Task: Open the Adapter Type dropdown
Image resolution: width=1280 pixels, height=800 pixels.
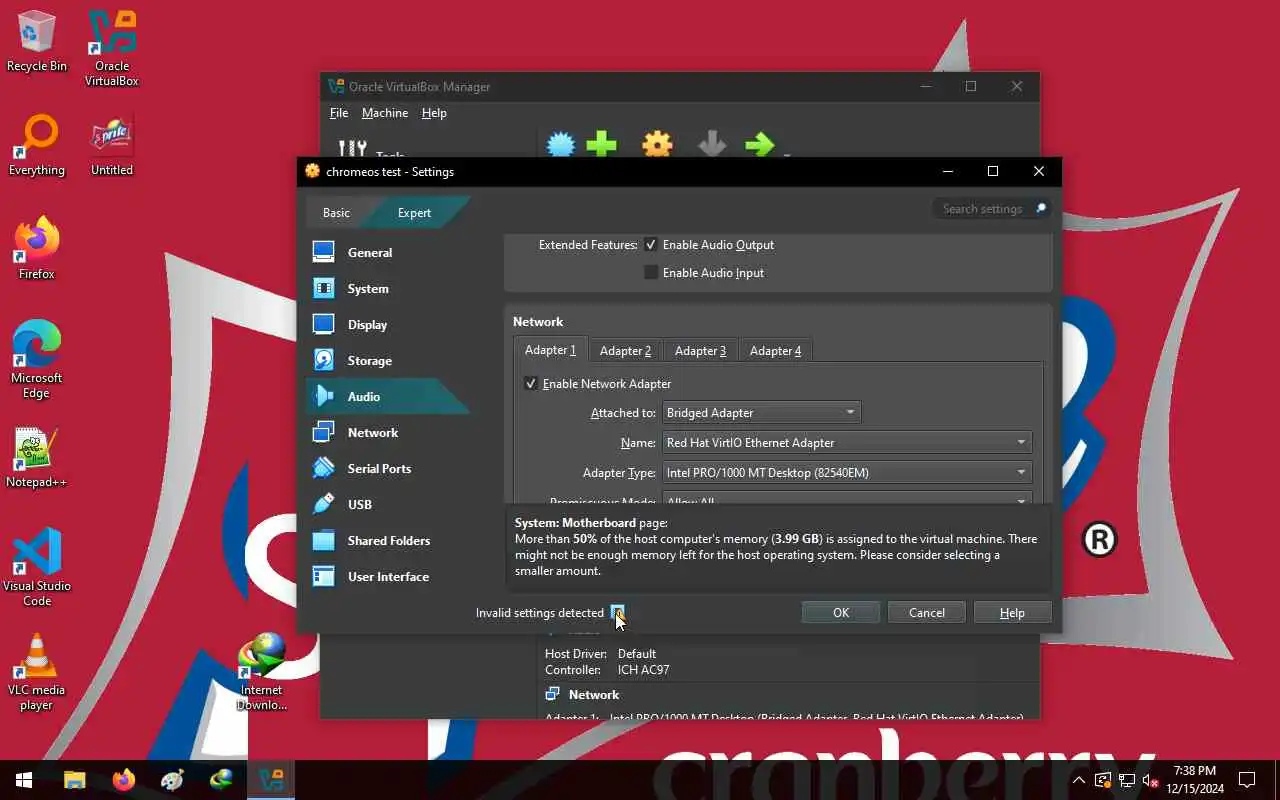Action: (847, 473)
